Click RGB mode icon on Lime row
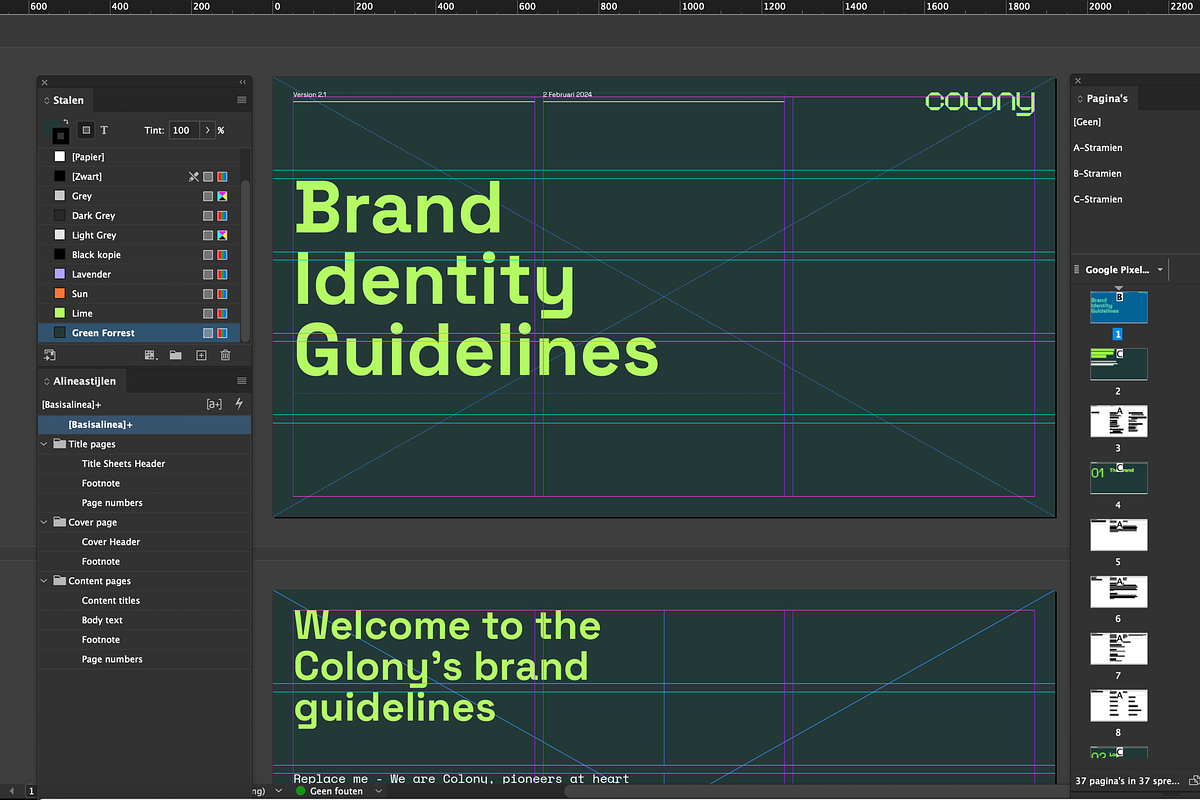 click(x=222, y=313)
